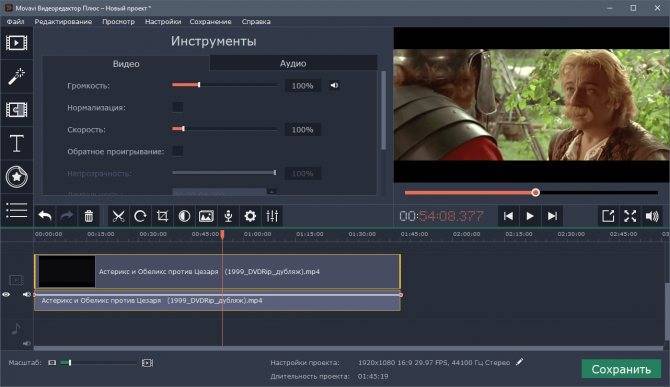
Task: Open the Titles text tab
Action: coord(17,143)
